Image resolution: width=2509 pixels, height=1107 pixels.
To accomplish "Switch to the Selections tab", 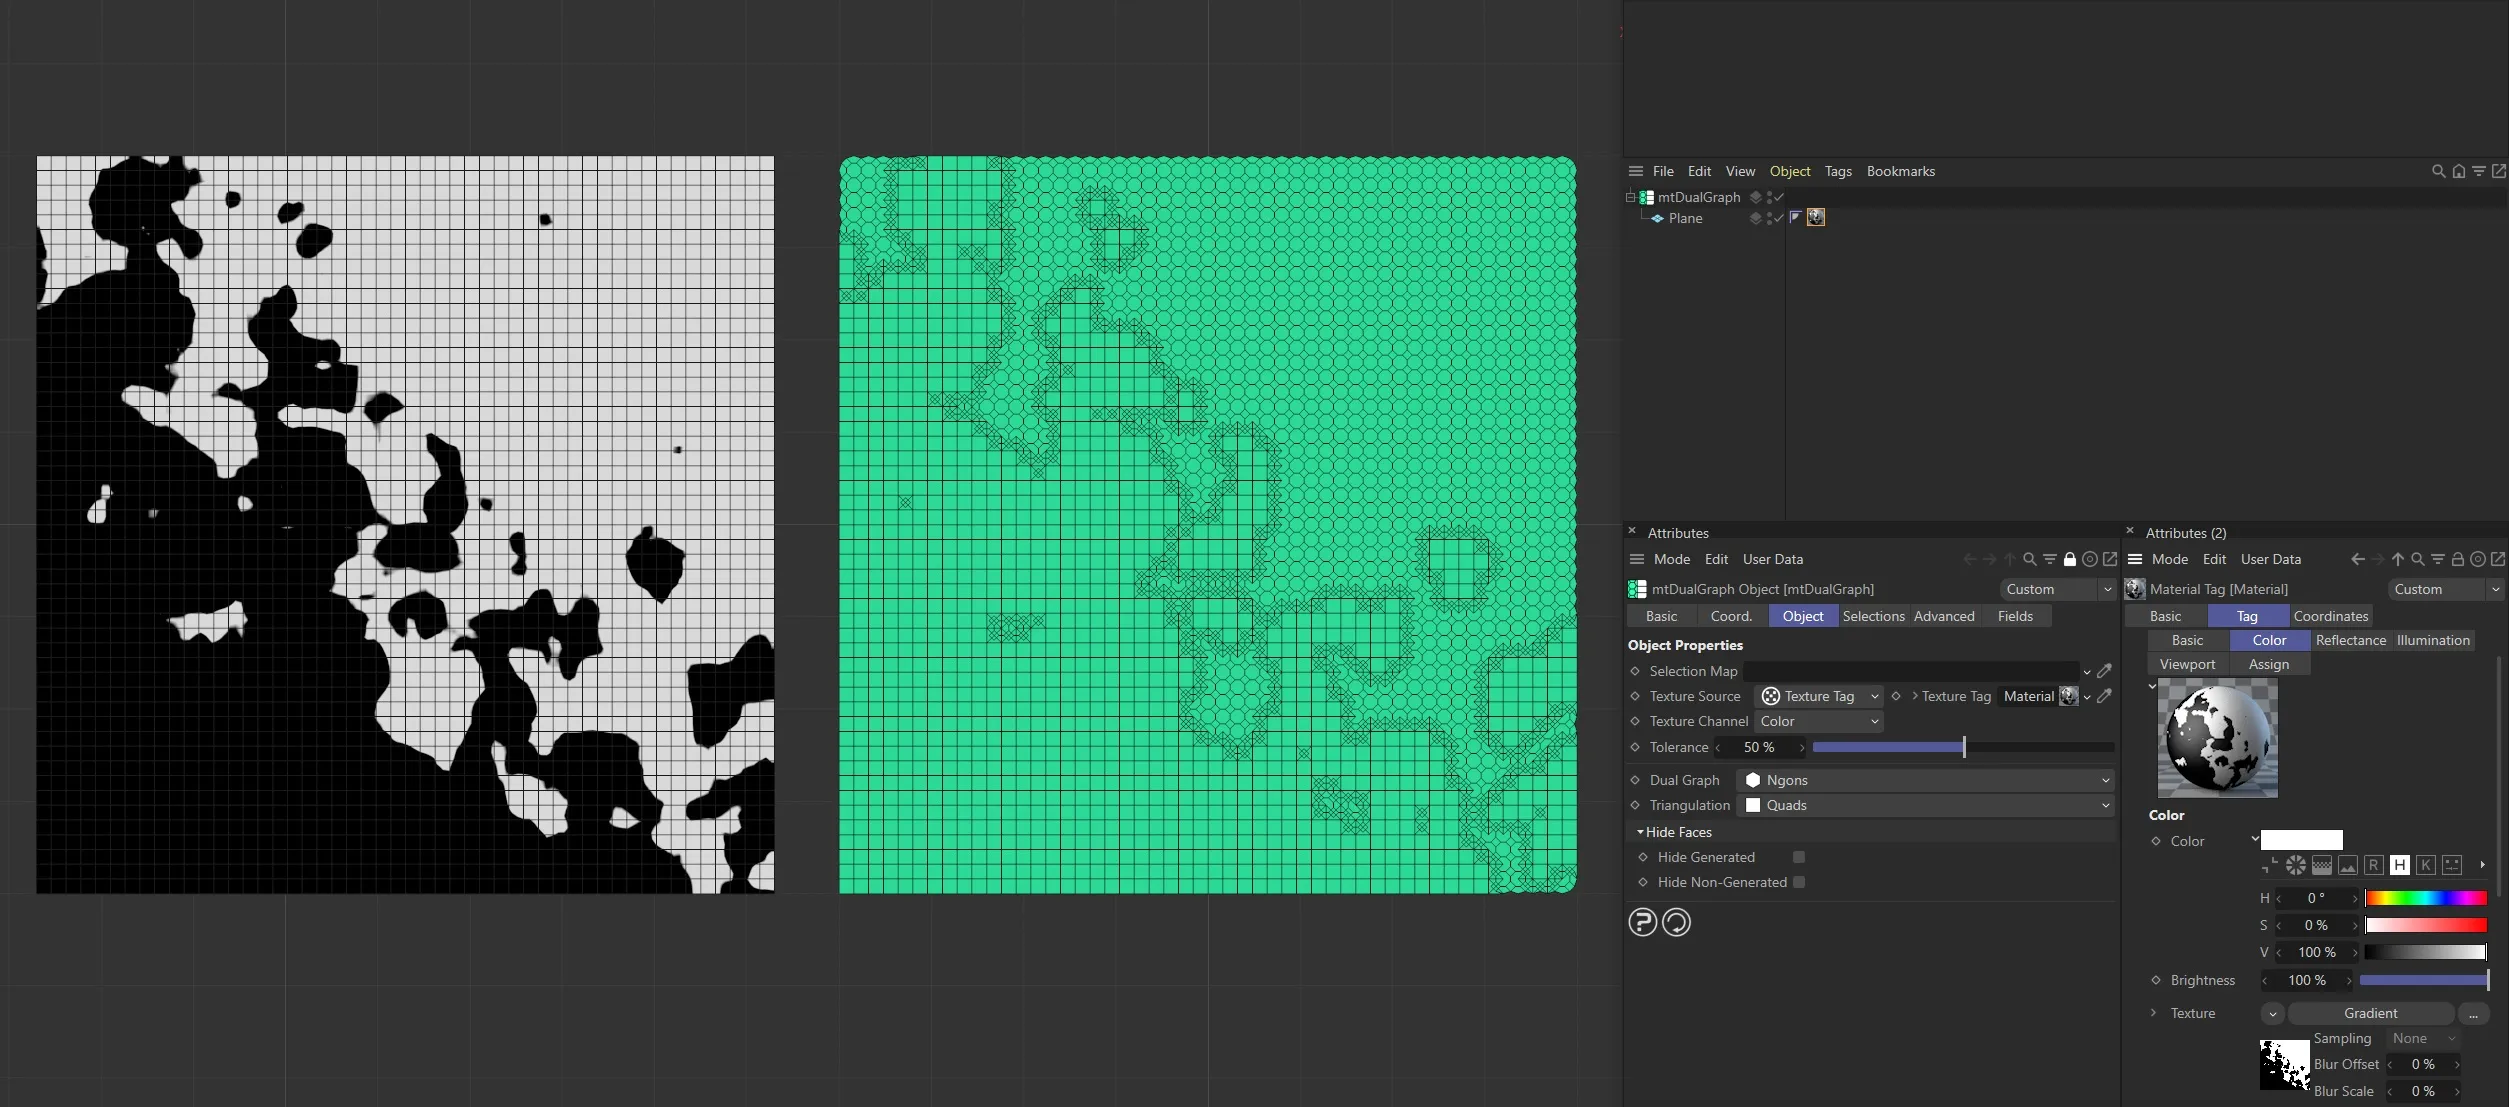I will [1872, 616].
